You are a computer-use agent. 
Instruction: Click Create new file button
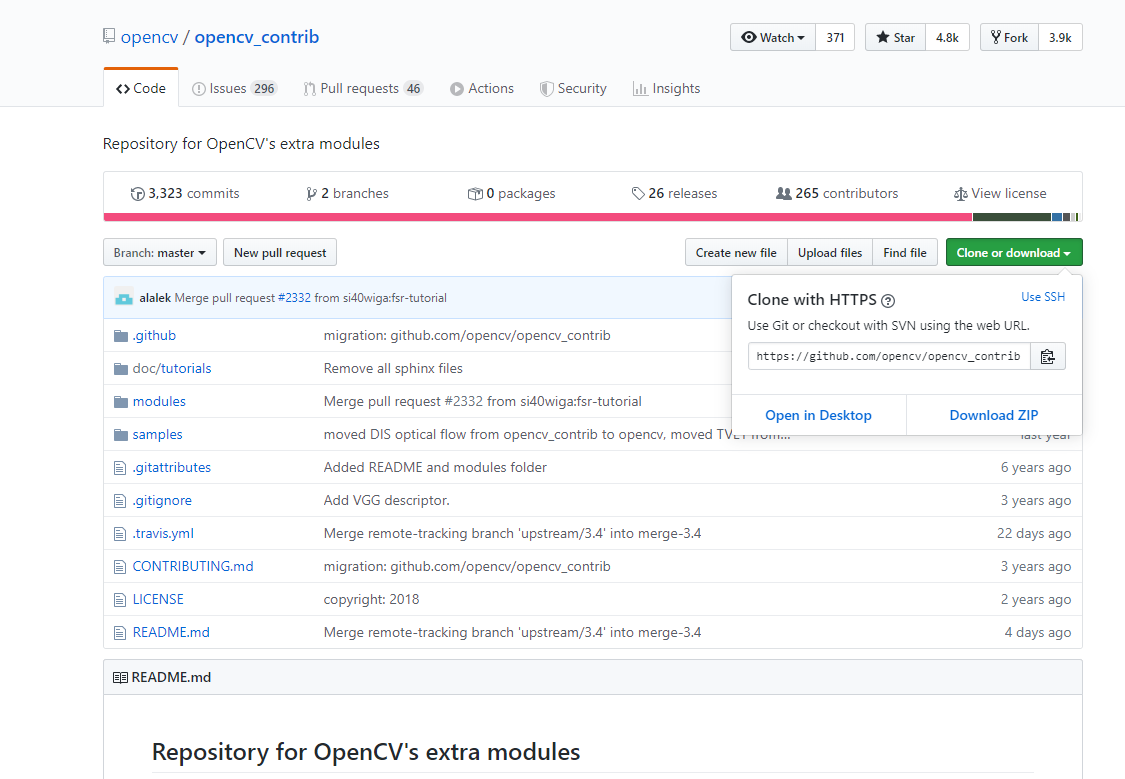736,252
